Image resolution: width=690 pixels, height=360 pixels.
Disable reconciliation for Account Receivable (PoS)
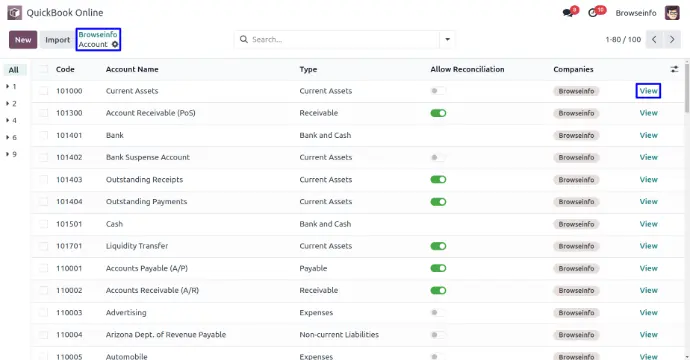click(438, 113)
